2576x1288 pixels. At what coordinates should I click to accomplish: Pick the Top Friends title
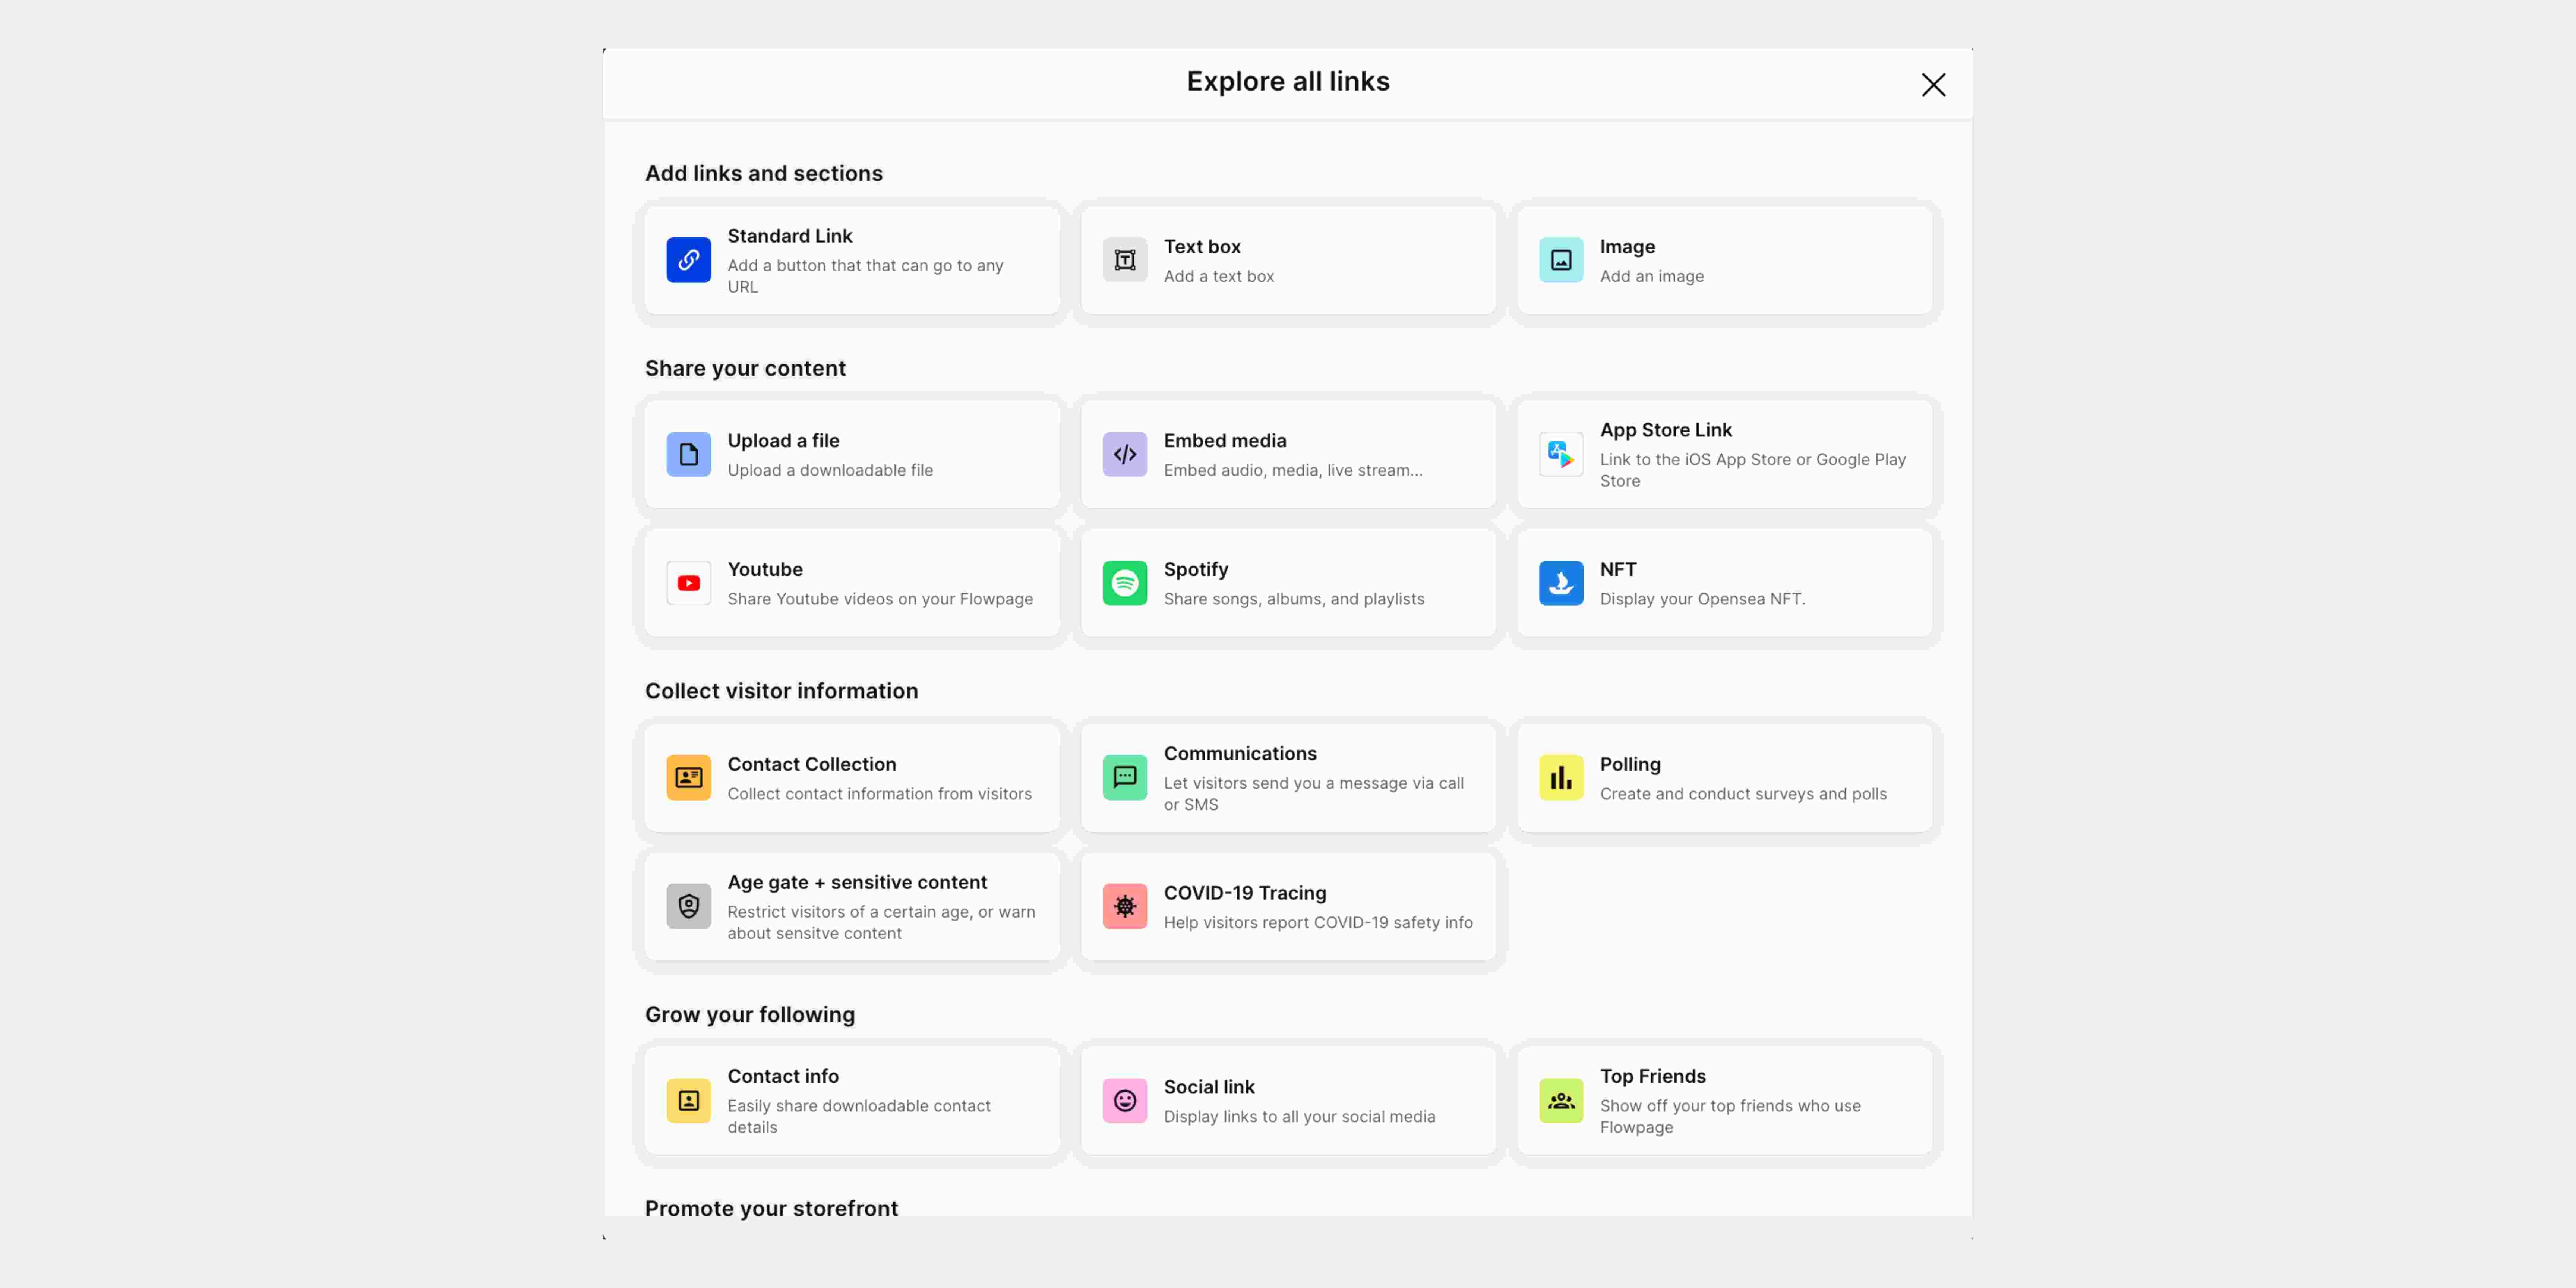(x=1653, y=1077)
